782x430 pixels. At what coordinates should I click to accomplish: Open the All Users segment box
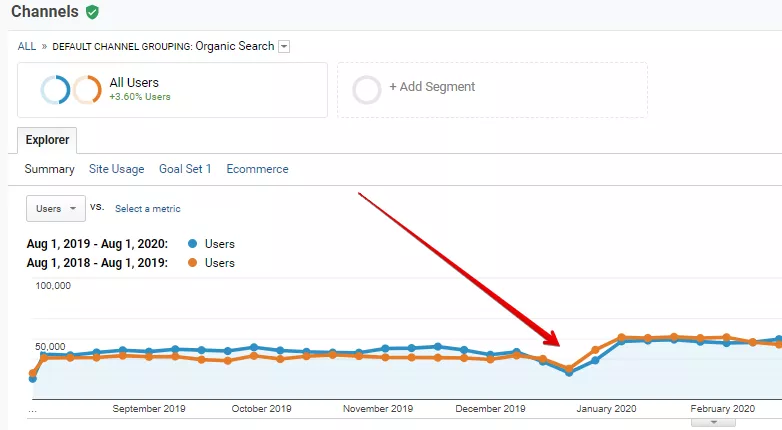pyautogui.click(x=173, y=90)
